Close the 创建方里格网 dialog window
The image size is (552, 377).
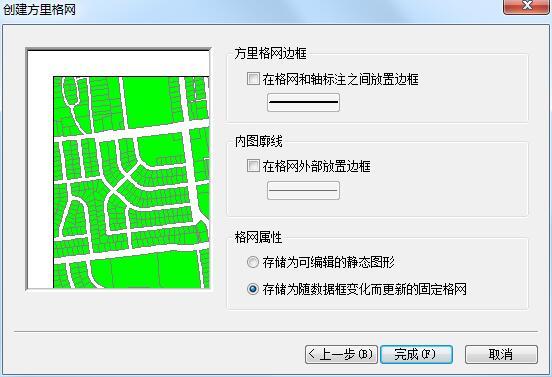pyautogui.click(x=526, y=6)
